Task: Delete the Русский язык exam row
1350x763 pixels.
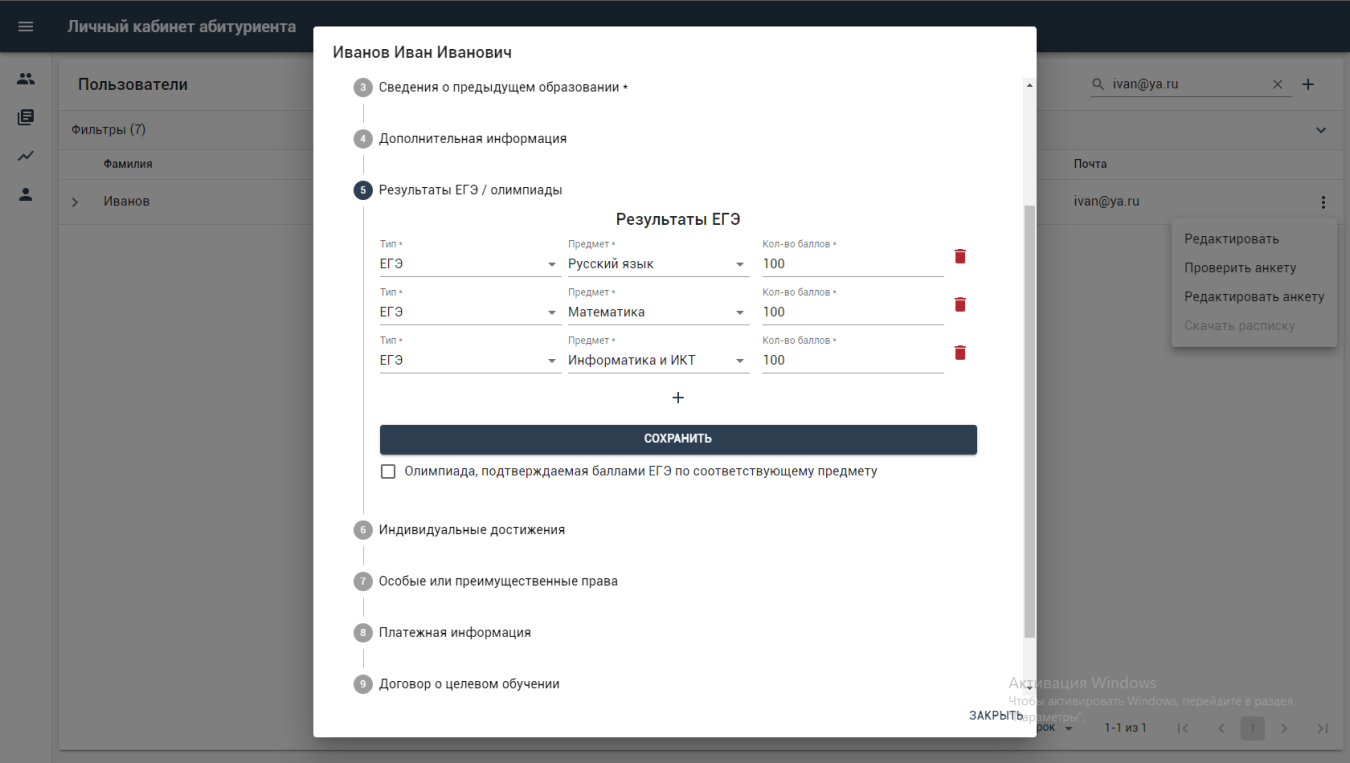Action: point(960,256)
